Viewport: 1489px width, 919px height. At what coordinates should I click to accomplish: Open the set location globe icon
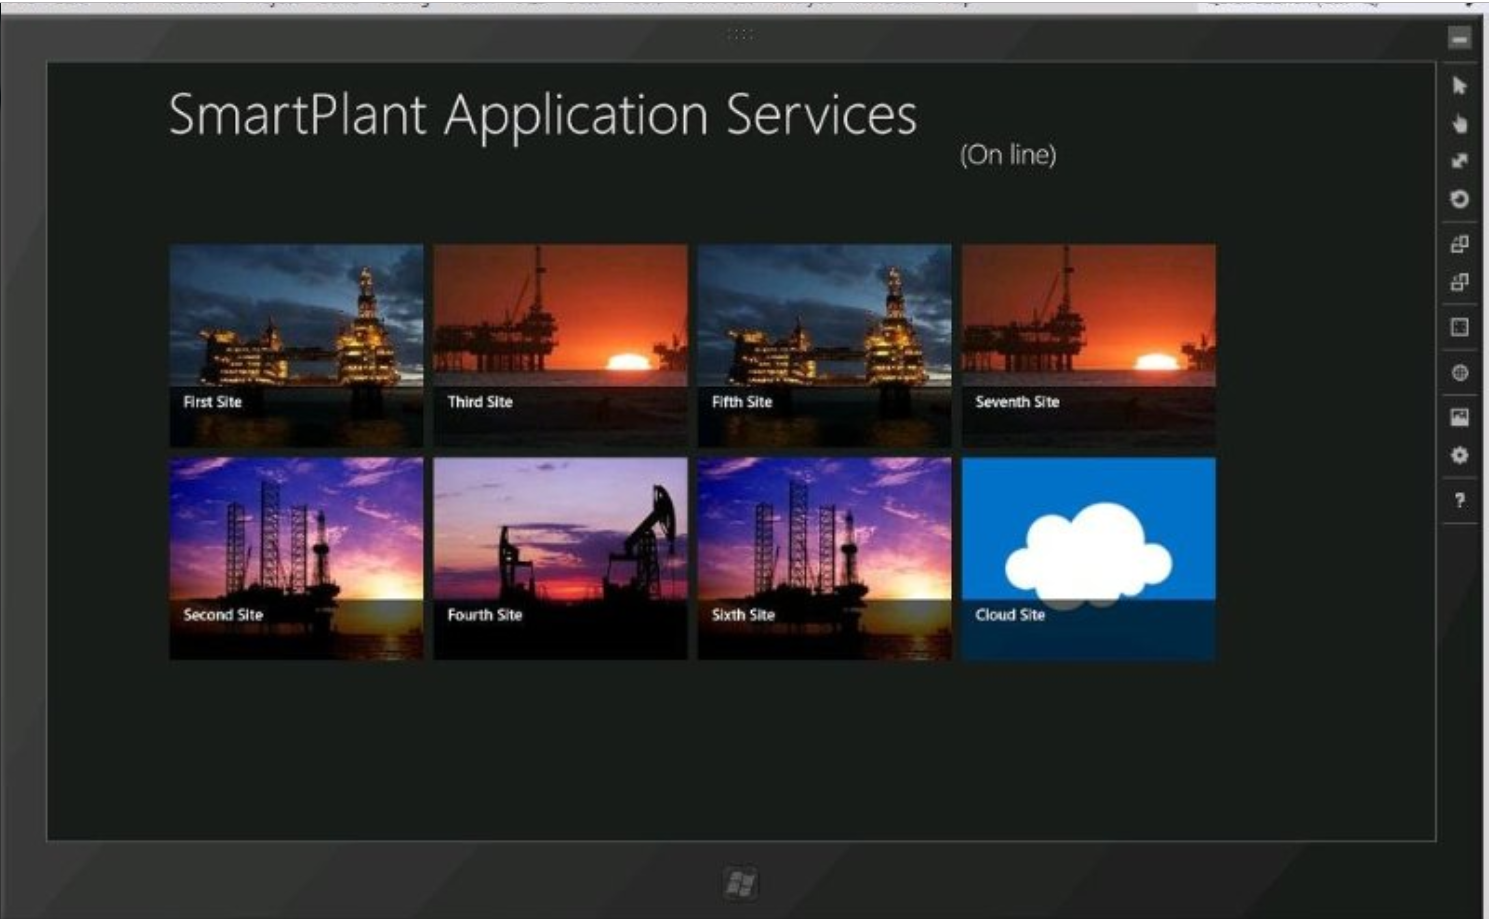coord(1459,373)
